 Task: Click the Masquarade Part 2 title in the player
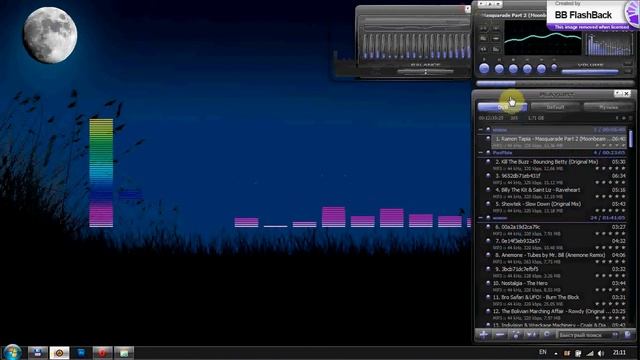(514, 15)
